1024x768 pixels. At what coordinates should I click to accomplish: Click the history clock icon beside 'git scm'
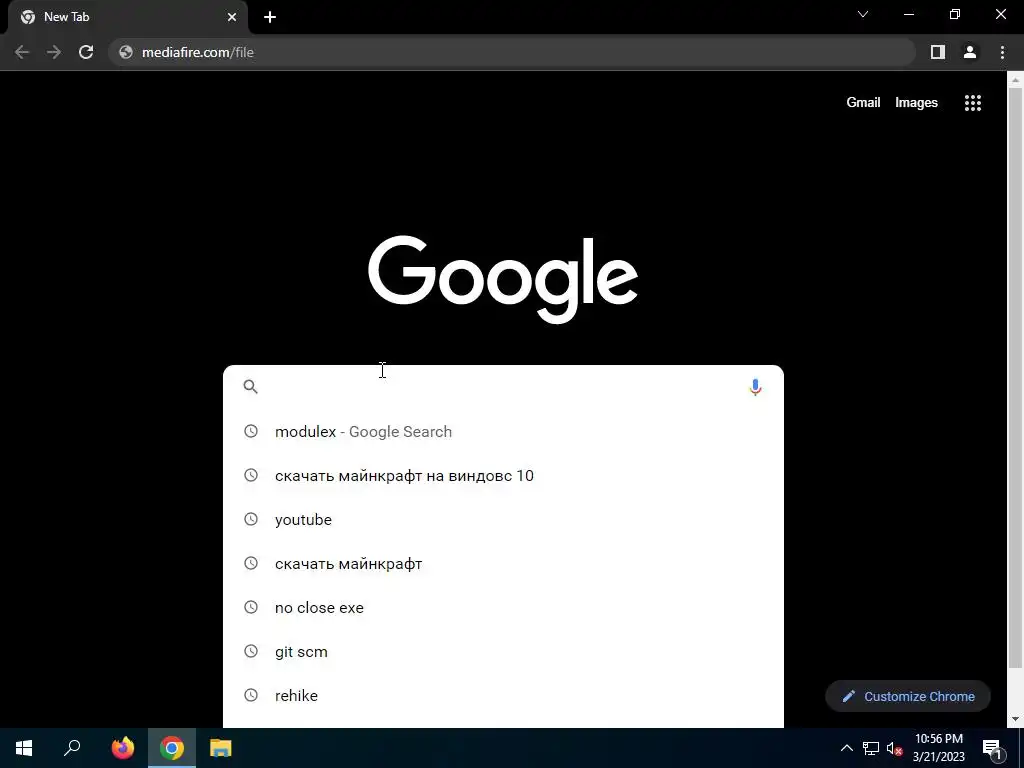tap(251, 651)
